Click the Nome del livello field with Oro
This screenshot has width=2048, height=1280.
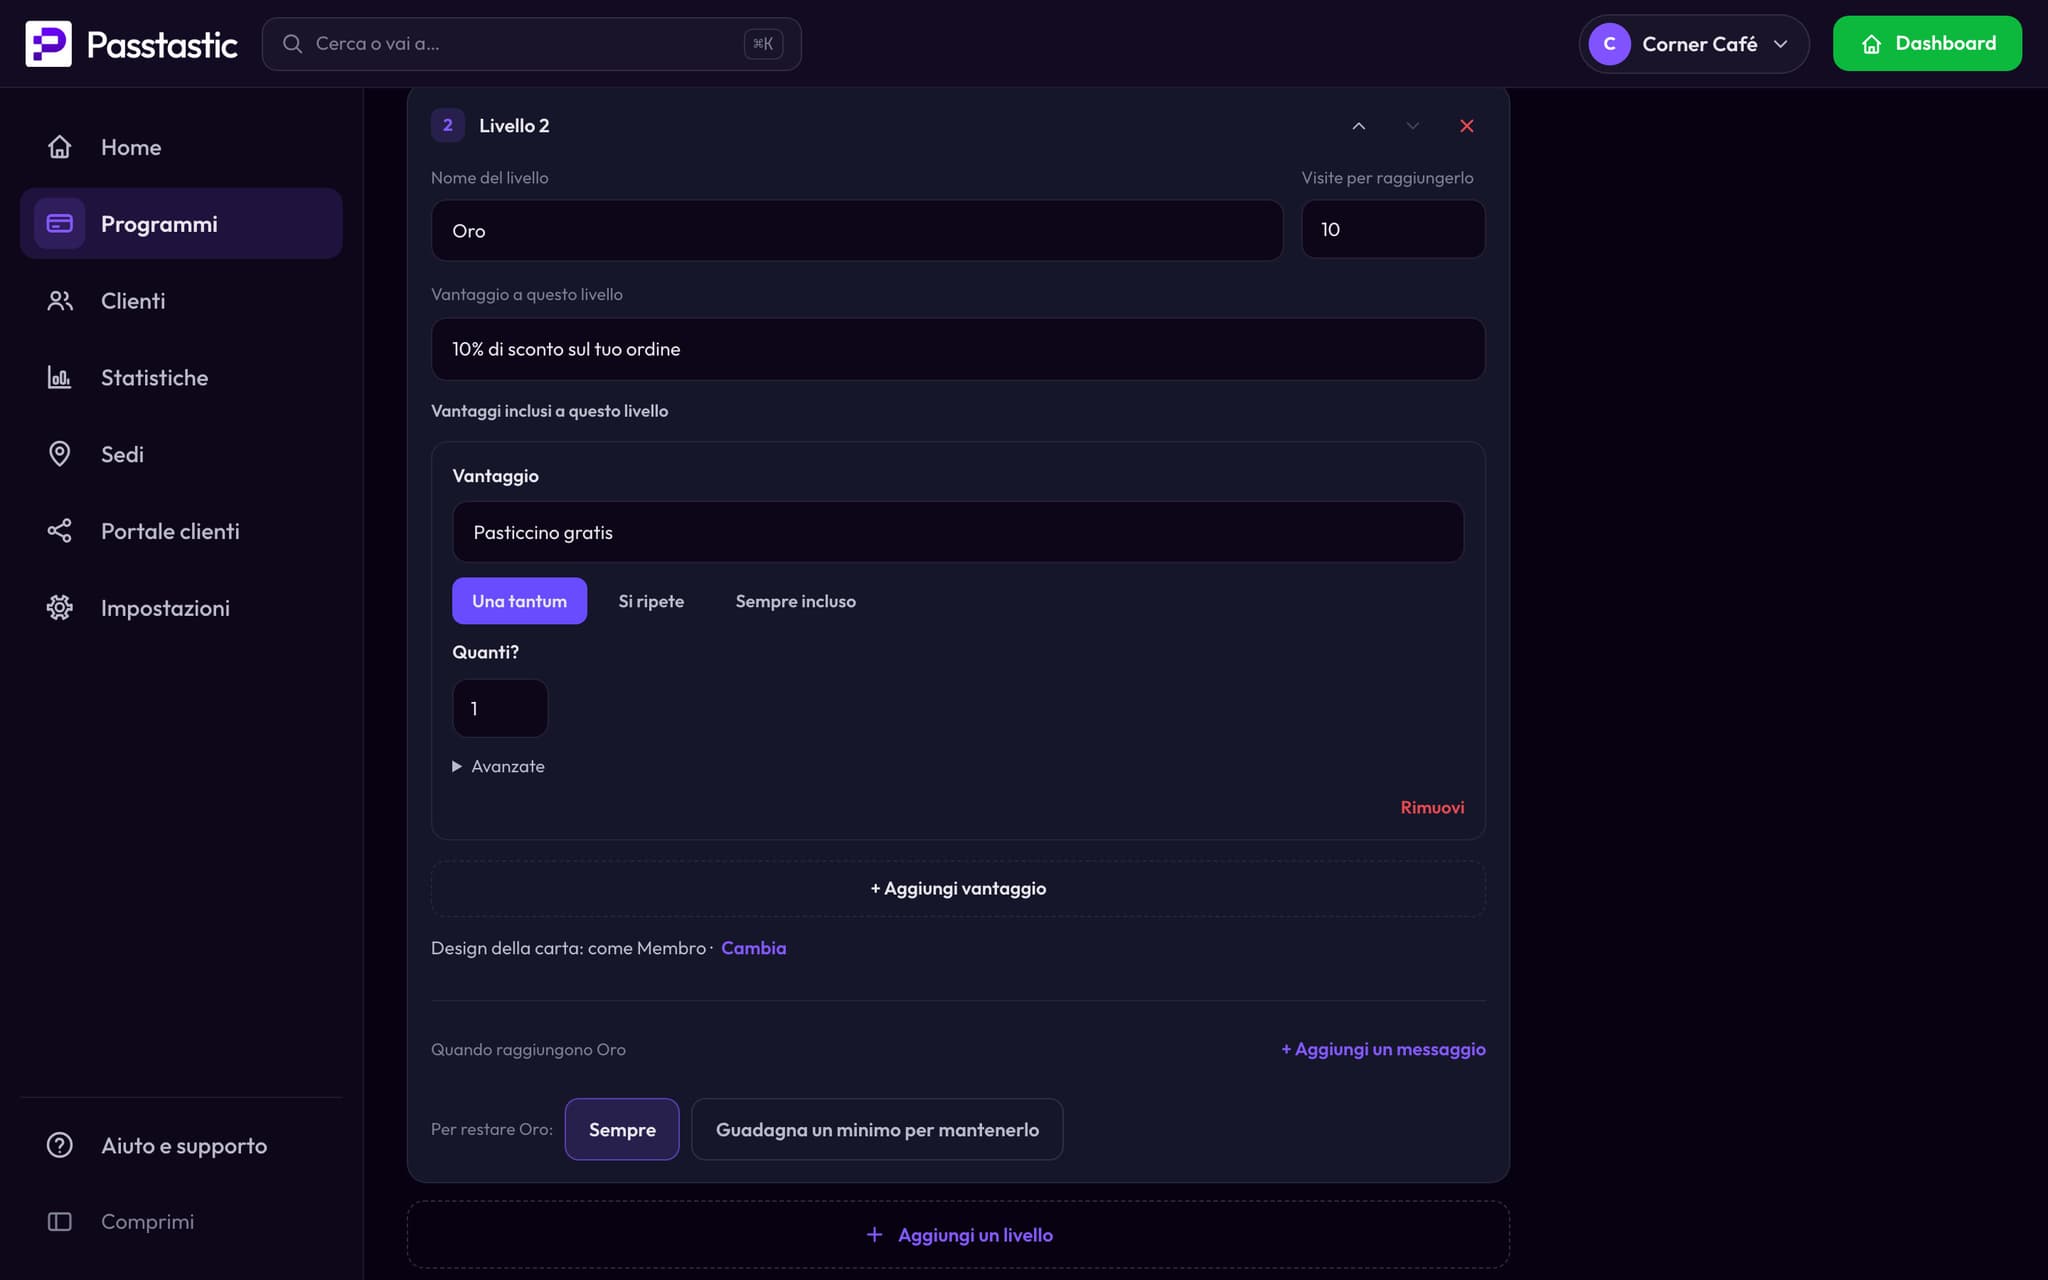(x=857, y=231)
